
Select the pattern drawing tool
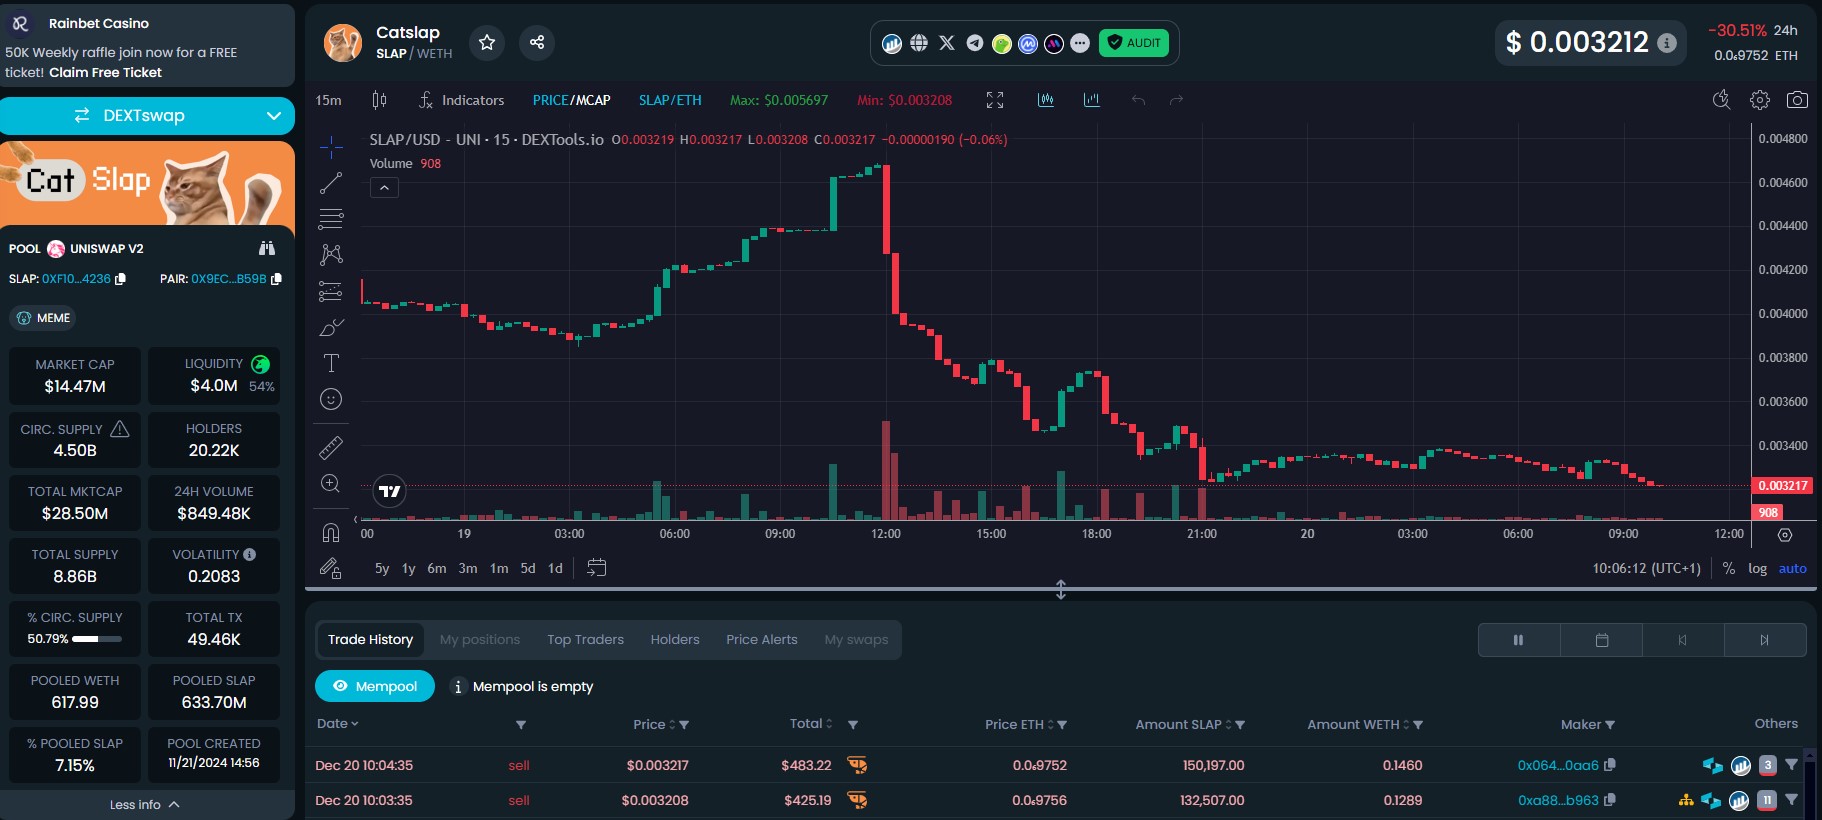(x=331, y=255)
